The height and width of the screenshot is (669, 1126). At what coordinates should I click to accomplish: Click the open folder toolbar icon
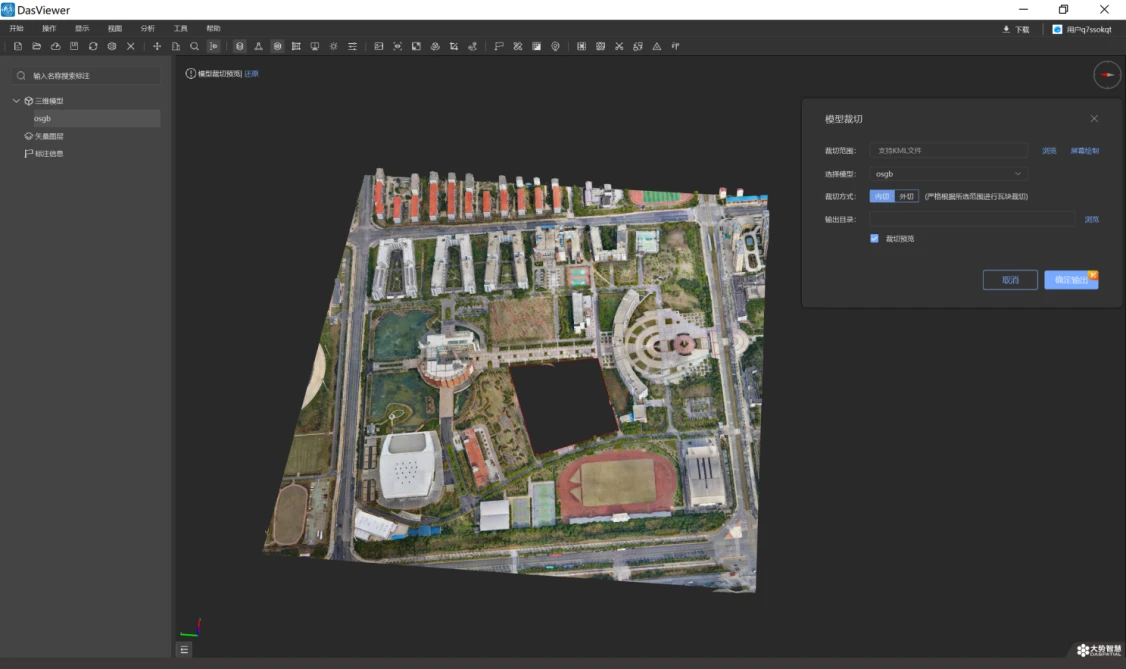pos(36,46)
